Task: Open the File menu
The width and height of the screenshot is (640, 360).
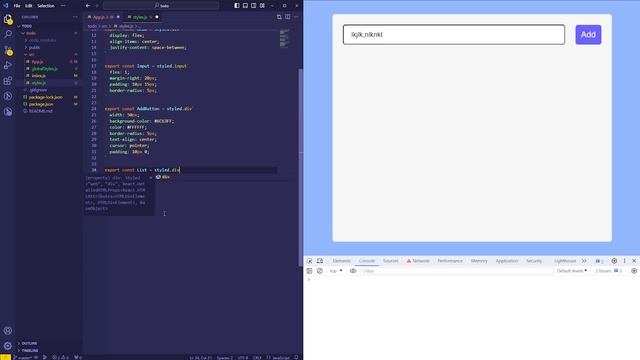Action: tap(17, 6)
